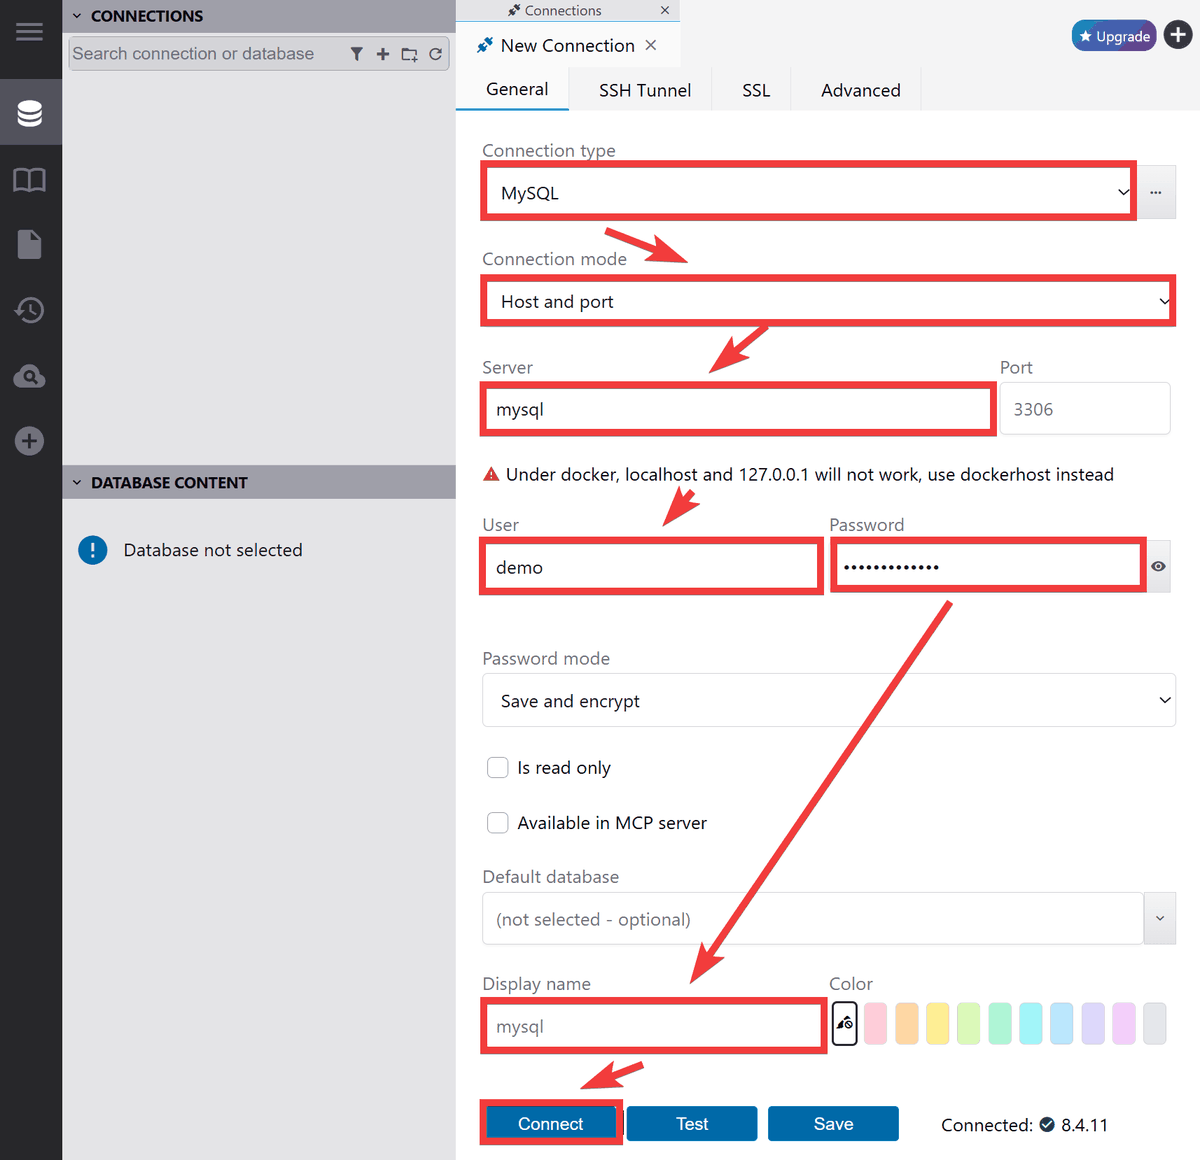Switch to the SSL tab
Screen dimensions: 1200x1160
click(756, 90)
